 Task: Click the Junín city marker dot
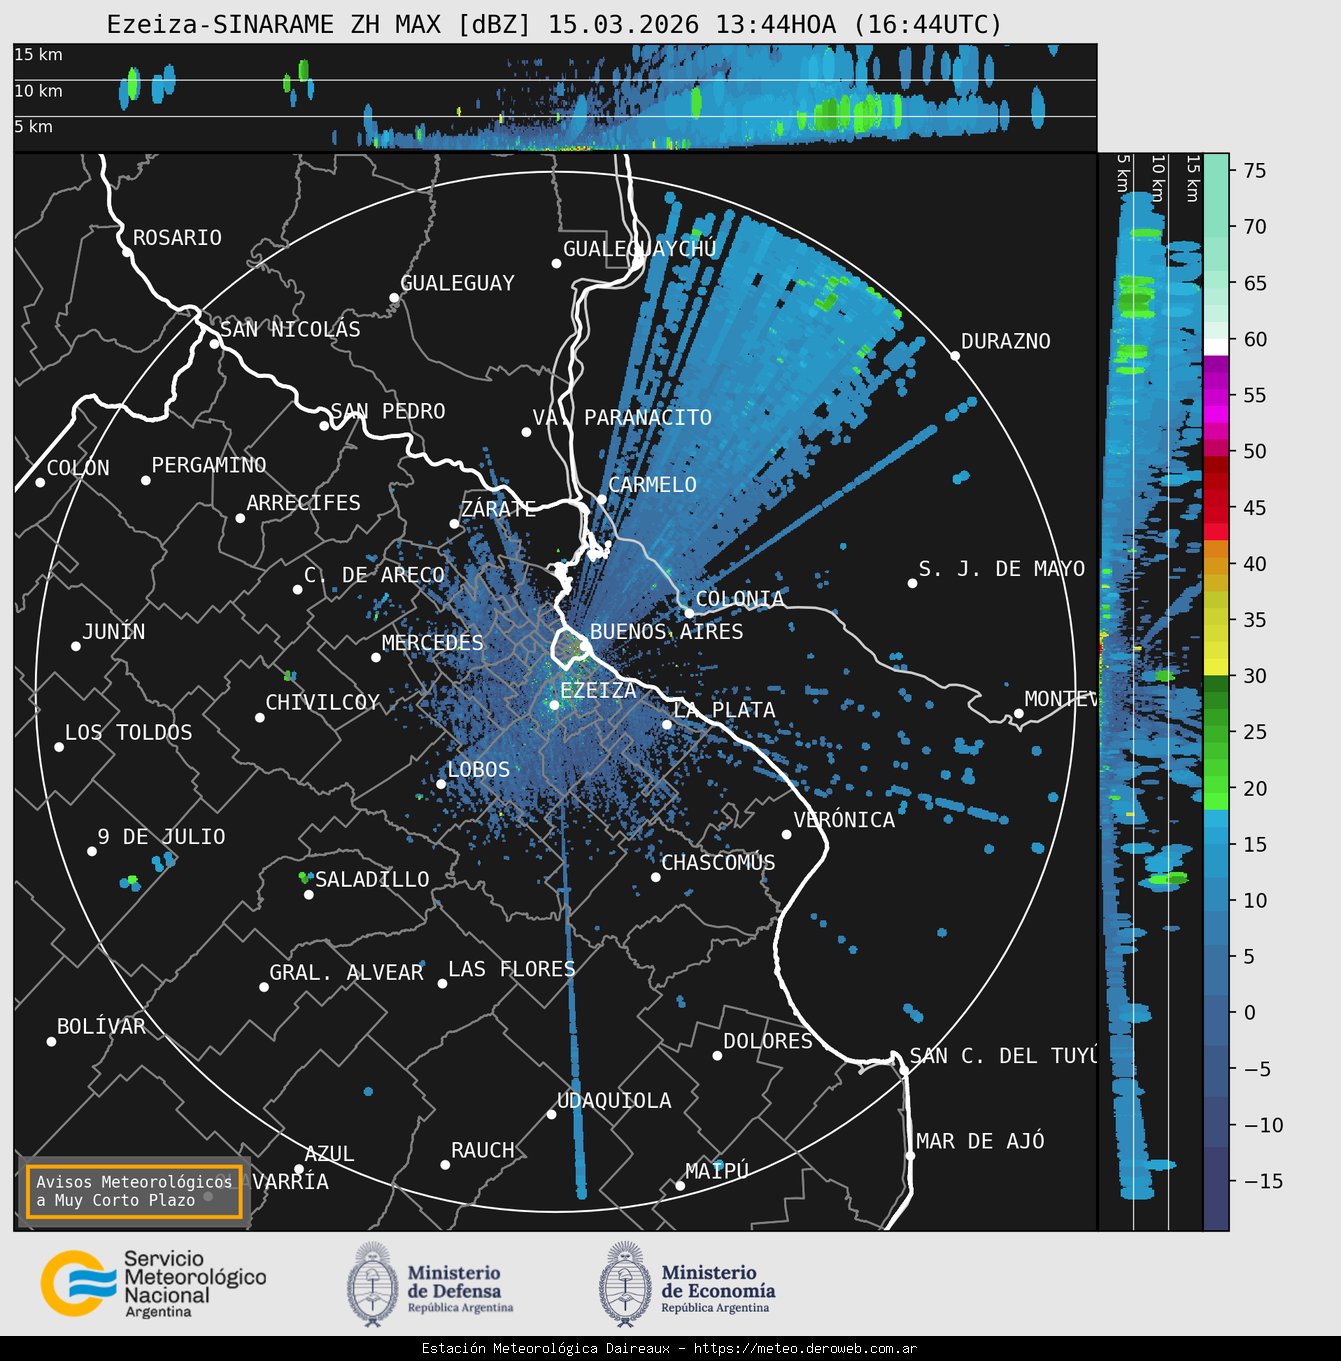click(76, 646)
